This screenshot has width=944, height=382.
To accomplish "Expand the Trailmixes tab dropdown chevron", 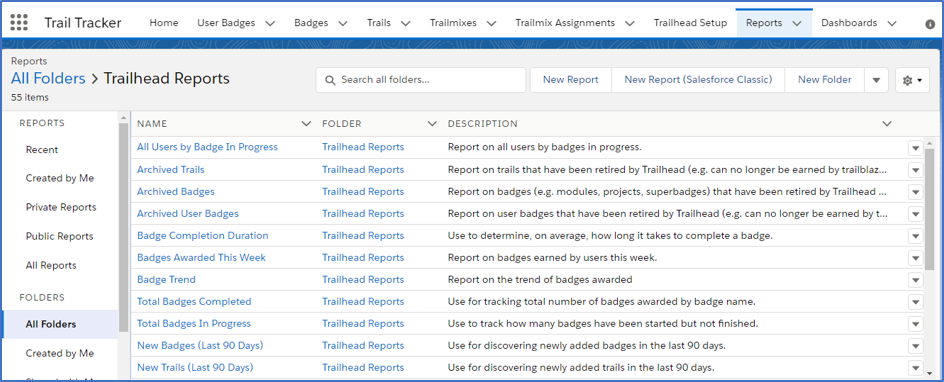I will 491,23.
